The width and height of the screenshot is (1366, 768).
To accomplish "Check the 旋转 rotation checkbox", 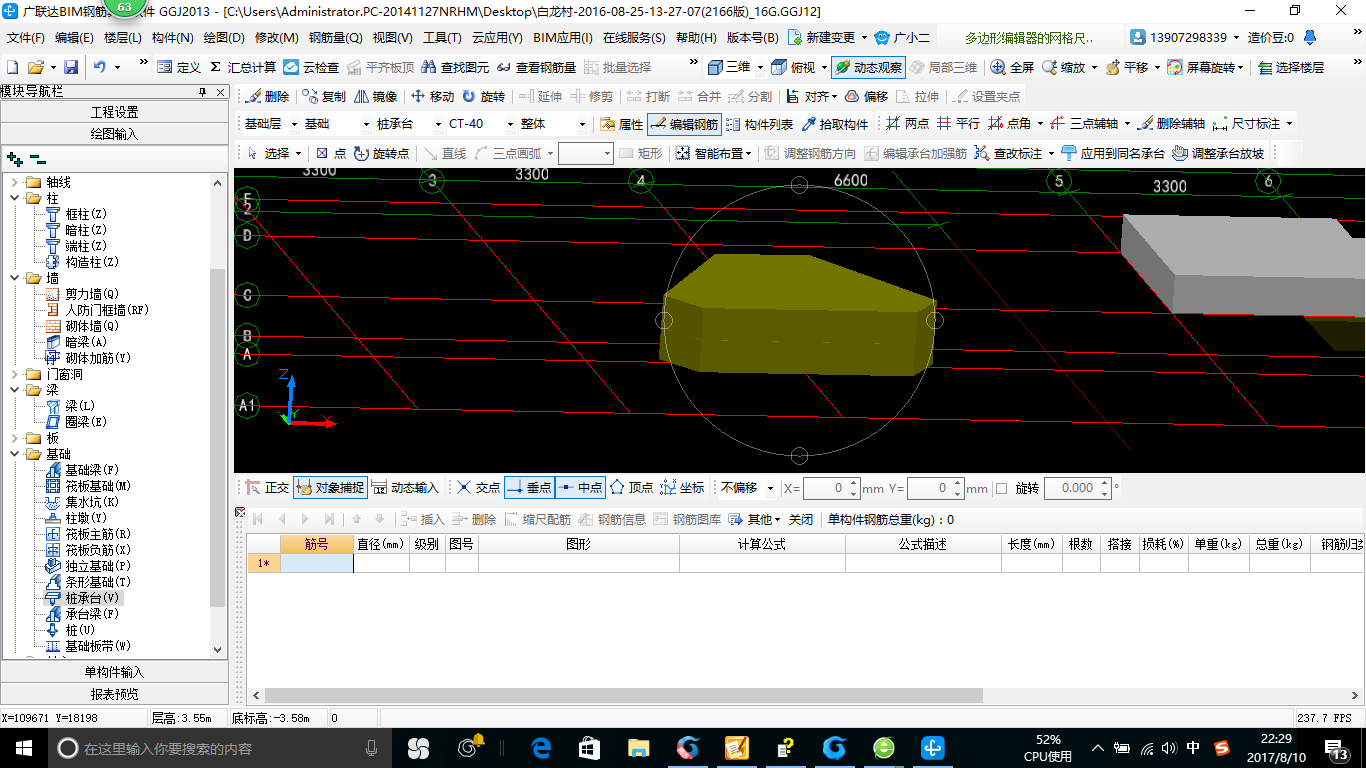I will [1002, 489].
